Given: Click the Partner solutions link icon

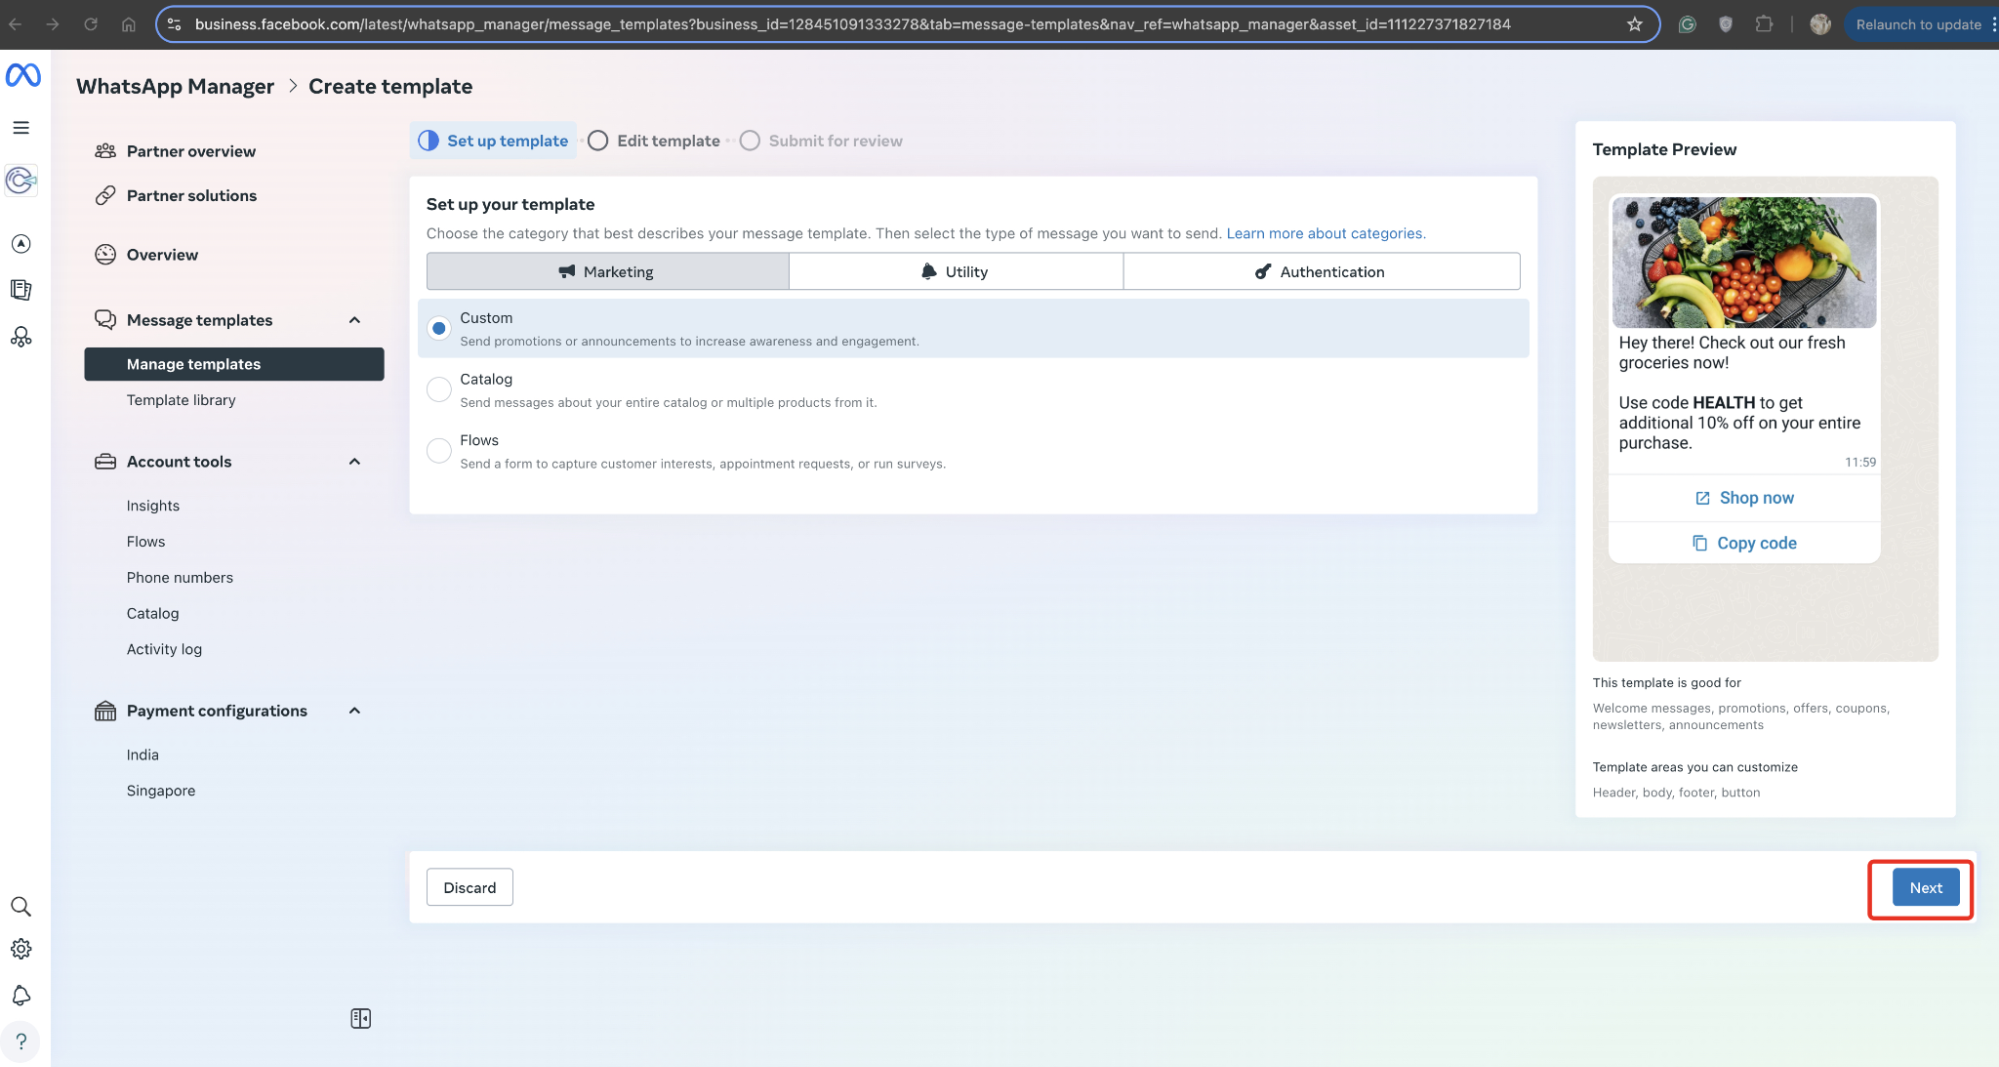Looking at the screenshot, I should [x=105, y=195].
